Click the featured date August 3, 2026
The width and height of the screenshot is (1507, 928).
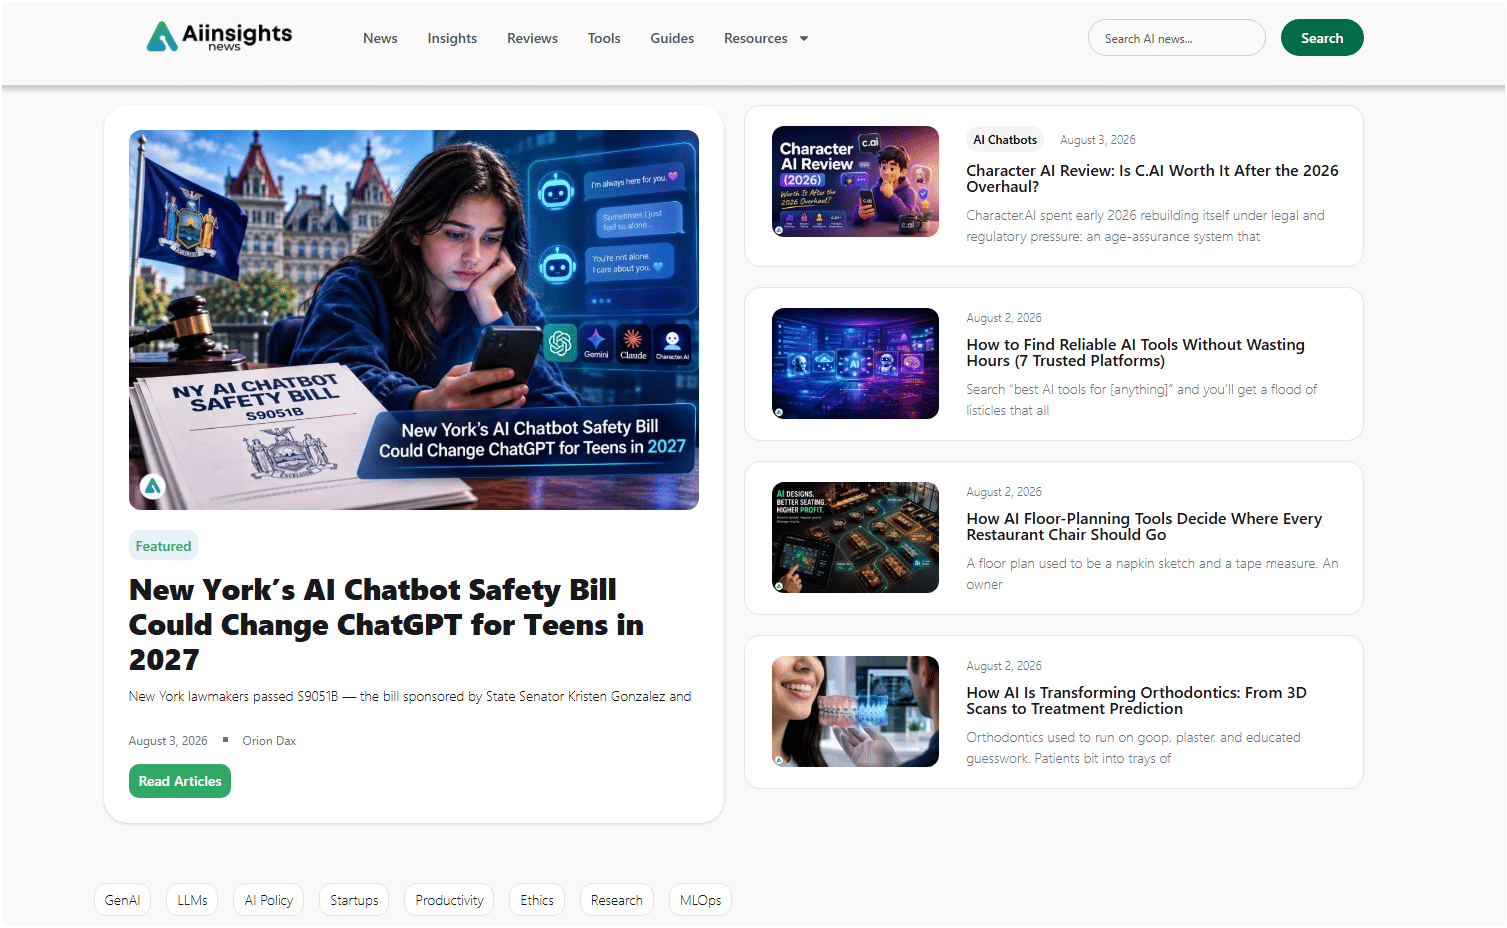click(168, 741)
